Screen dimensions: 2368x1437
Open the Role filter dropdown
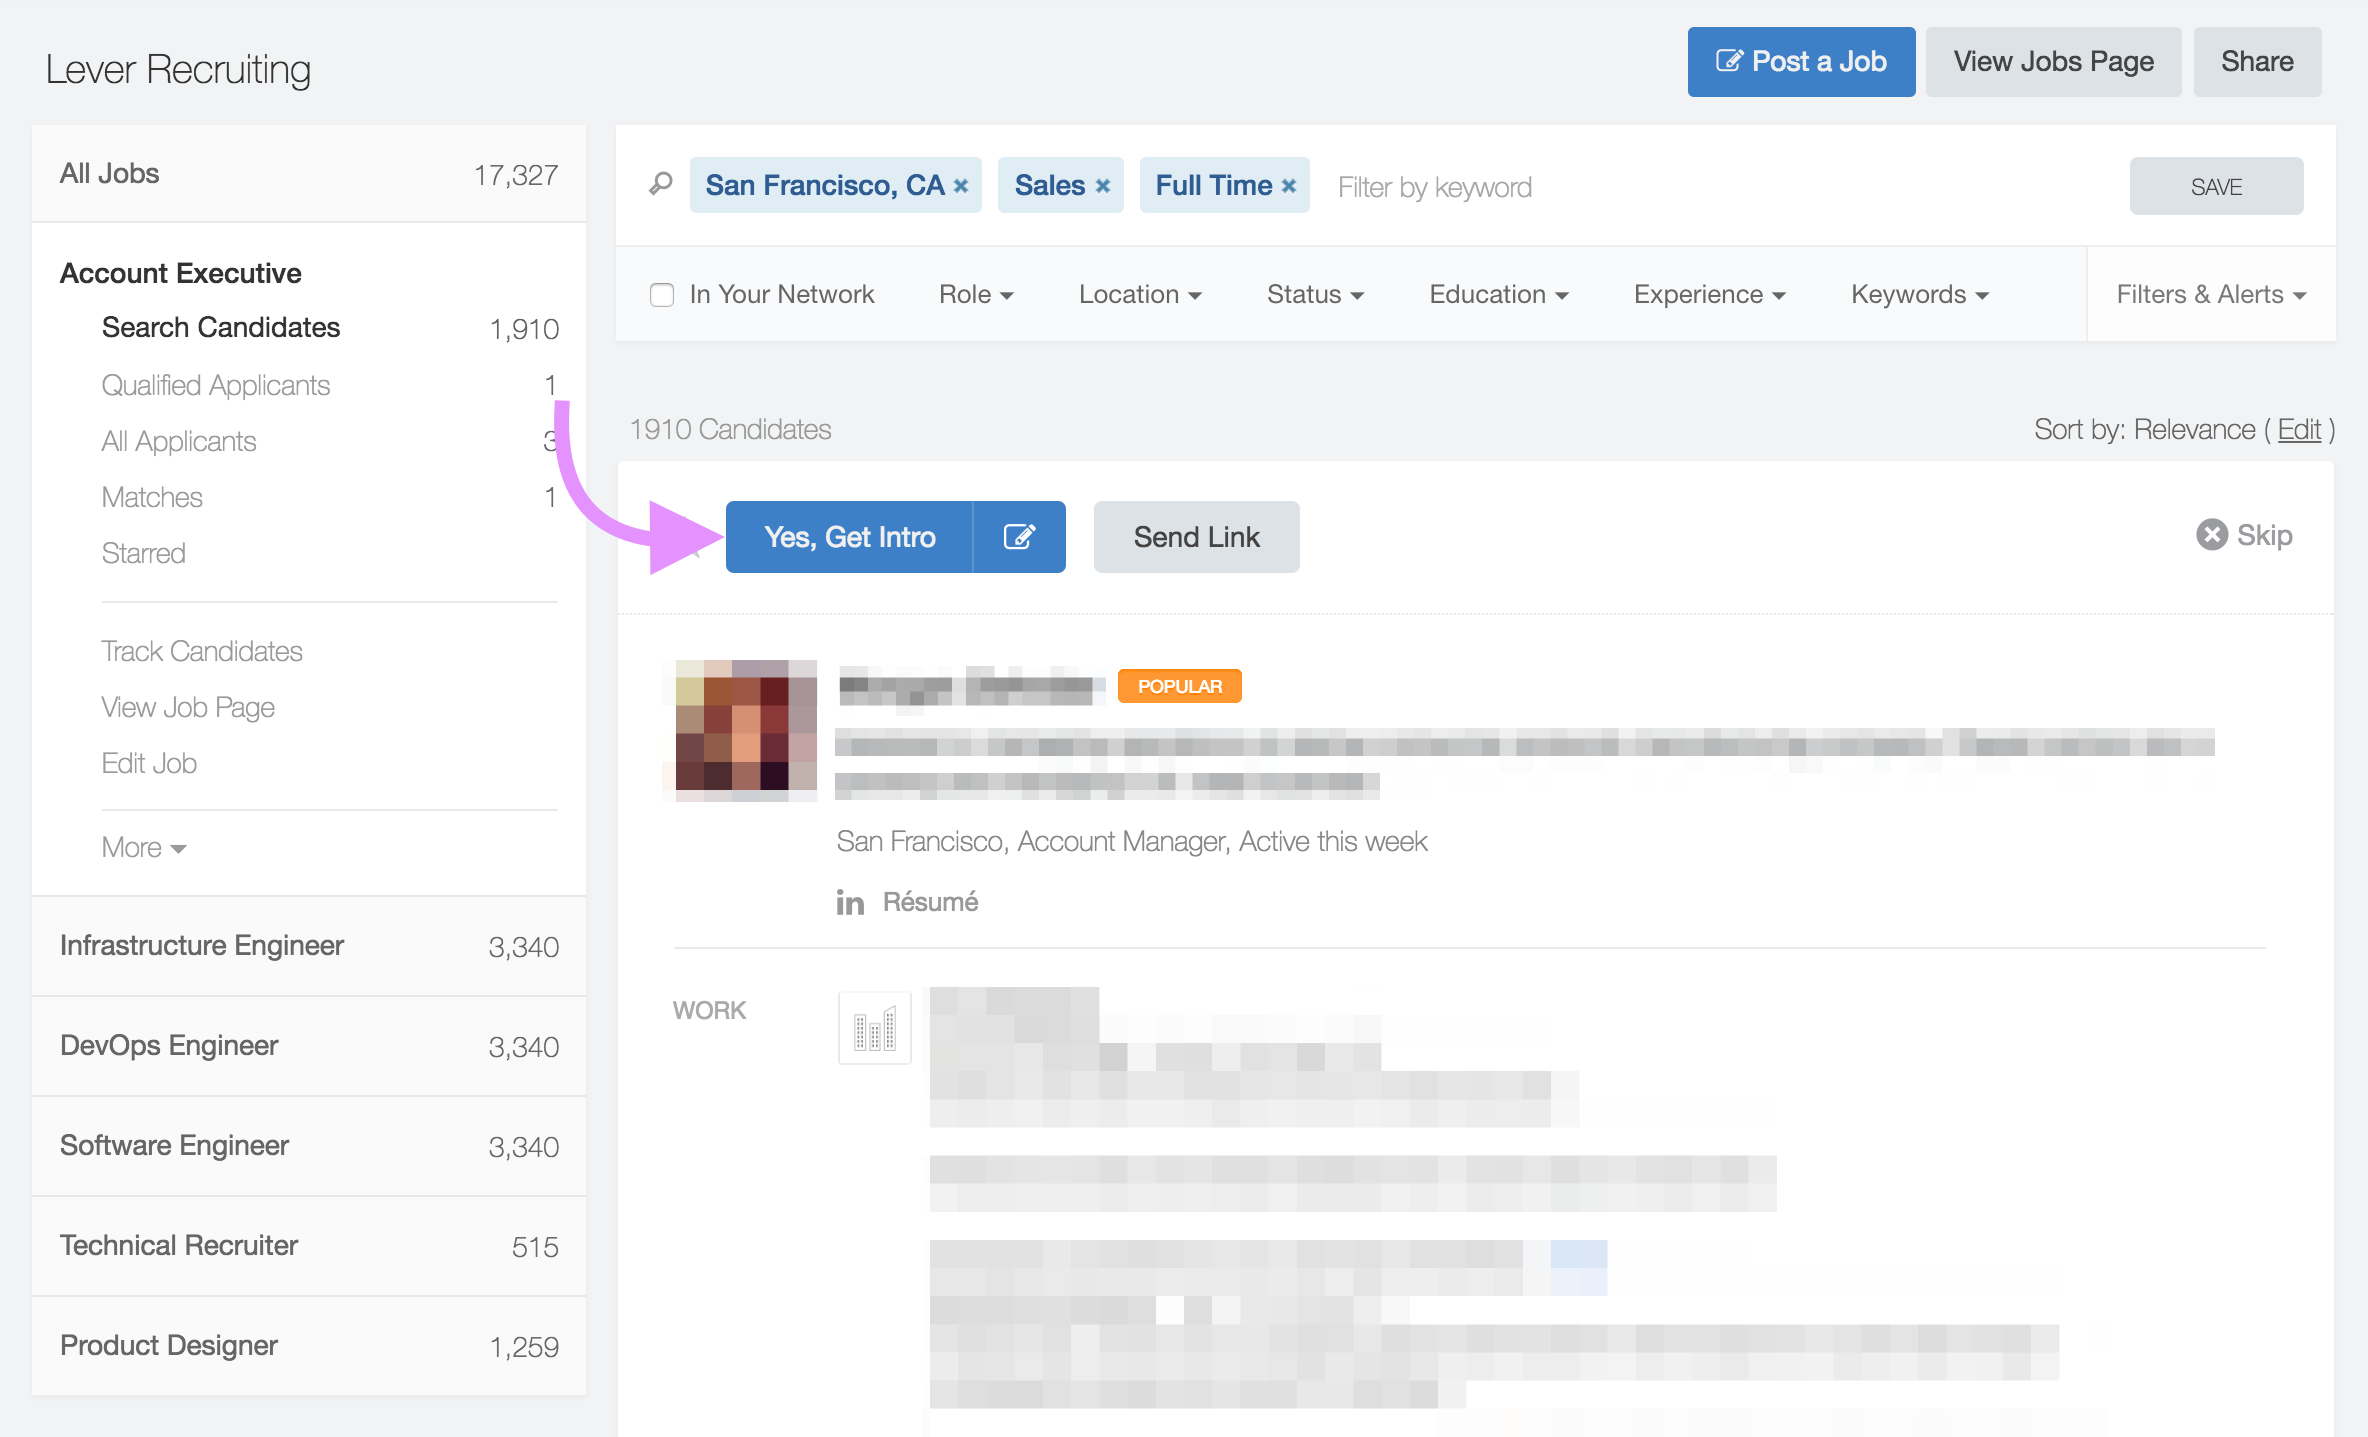point(976,295)
